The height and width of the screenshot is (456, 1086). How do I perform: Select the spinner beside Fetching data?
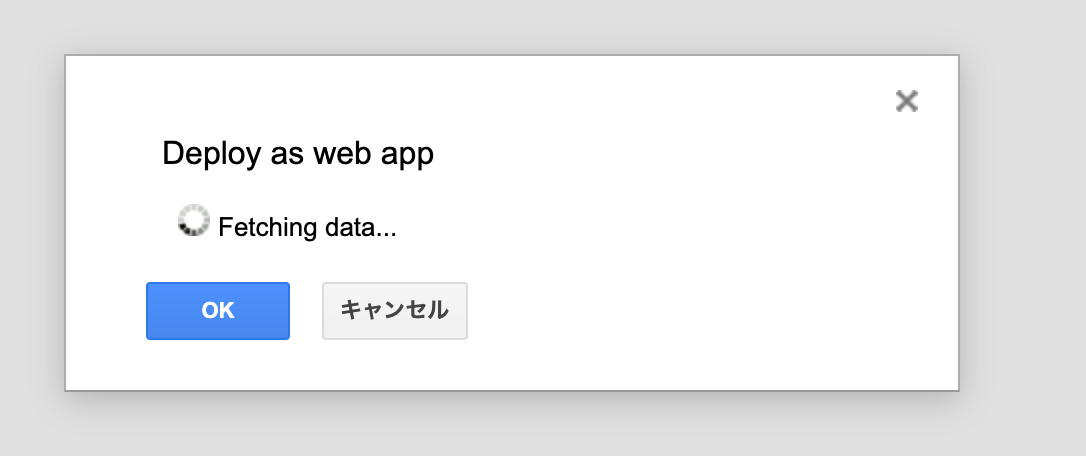coord(193,221)
